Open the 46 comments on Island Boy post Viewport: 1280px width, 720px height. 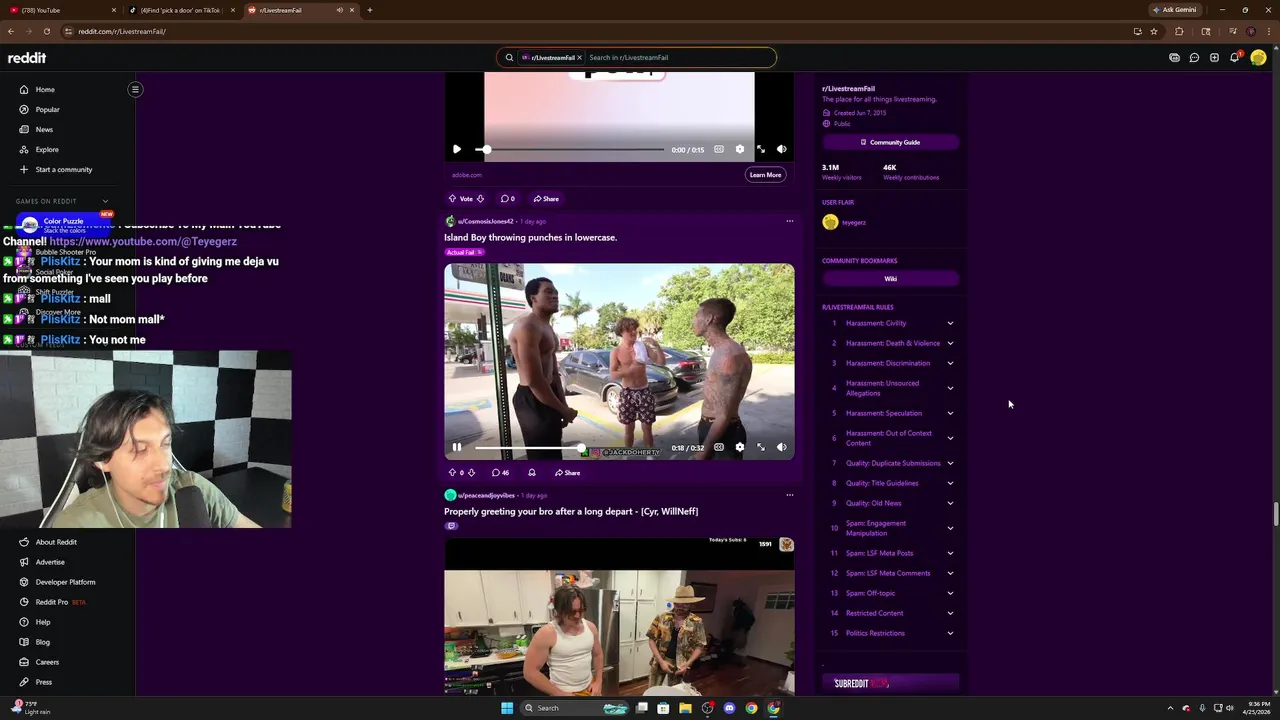tap(500, 473)
